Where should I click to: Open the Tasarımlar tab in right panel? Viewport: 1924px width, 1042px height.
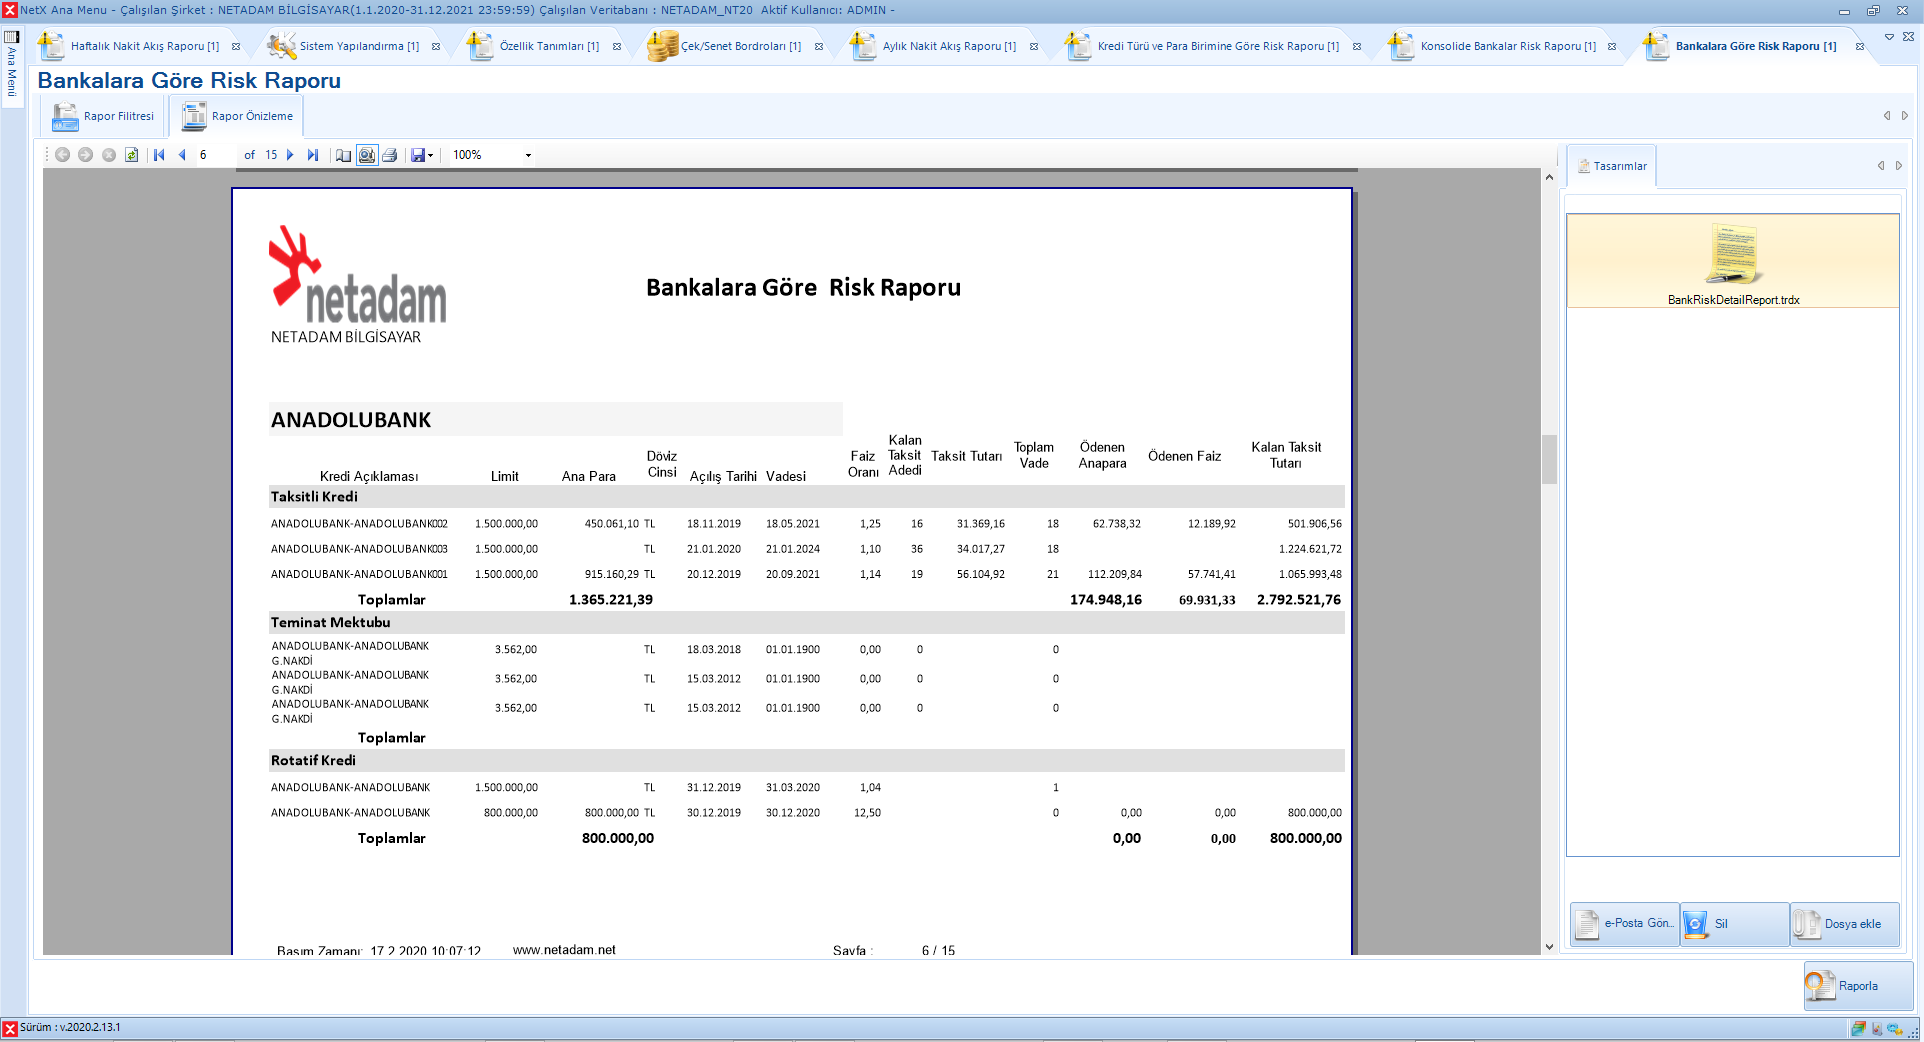pos(1612,166)
